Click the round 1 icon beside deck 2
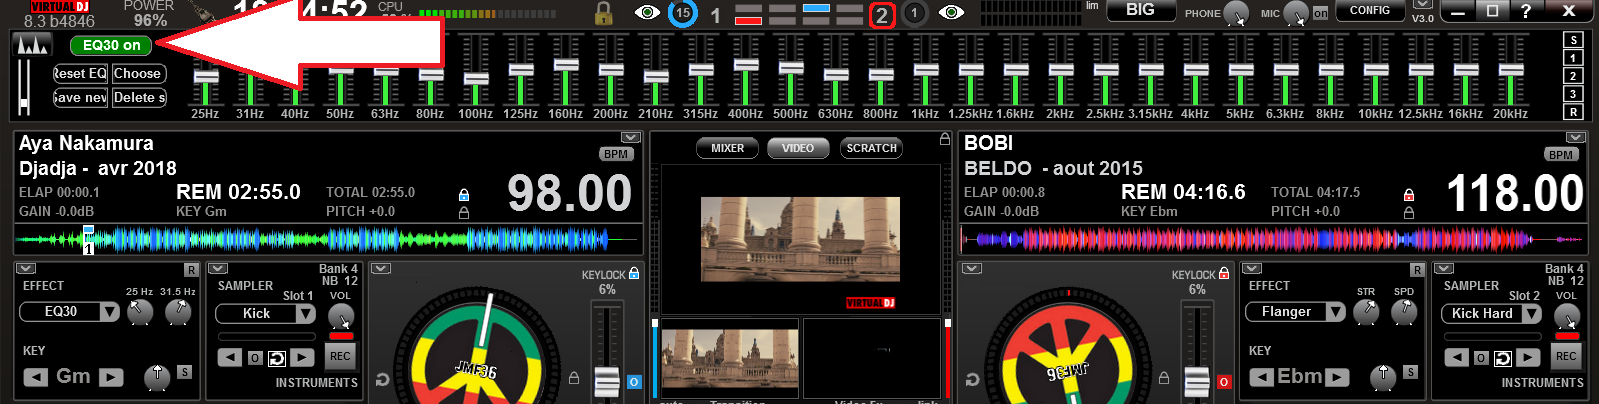1599x404 pixels. (914, 13)
